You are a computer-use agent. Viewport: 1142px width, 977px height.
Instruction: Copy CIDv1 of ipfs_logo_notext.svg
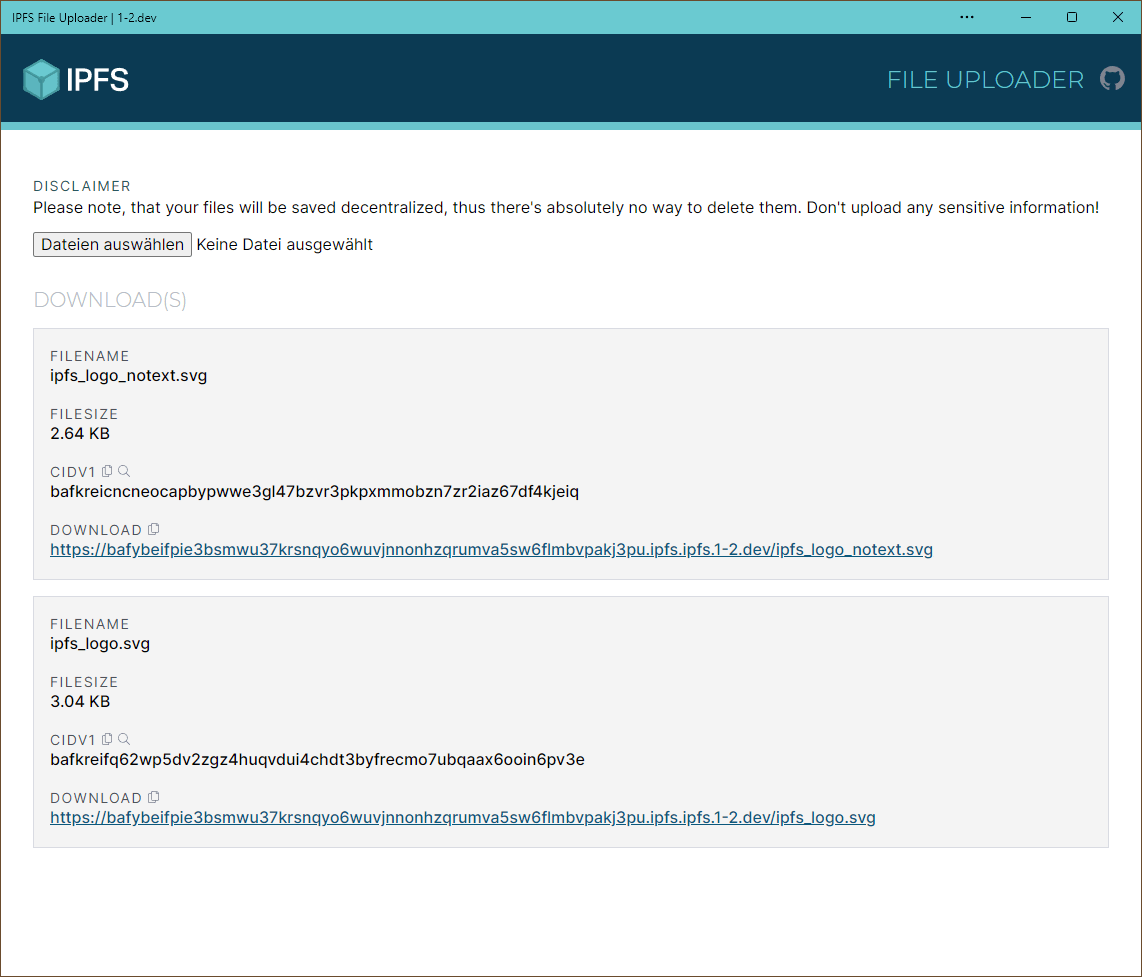(107, 471)
